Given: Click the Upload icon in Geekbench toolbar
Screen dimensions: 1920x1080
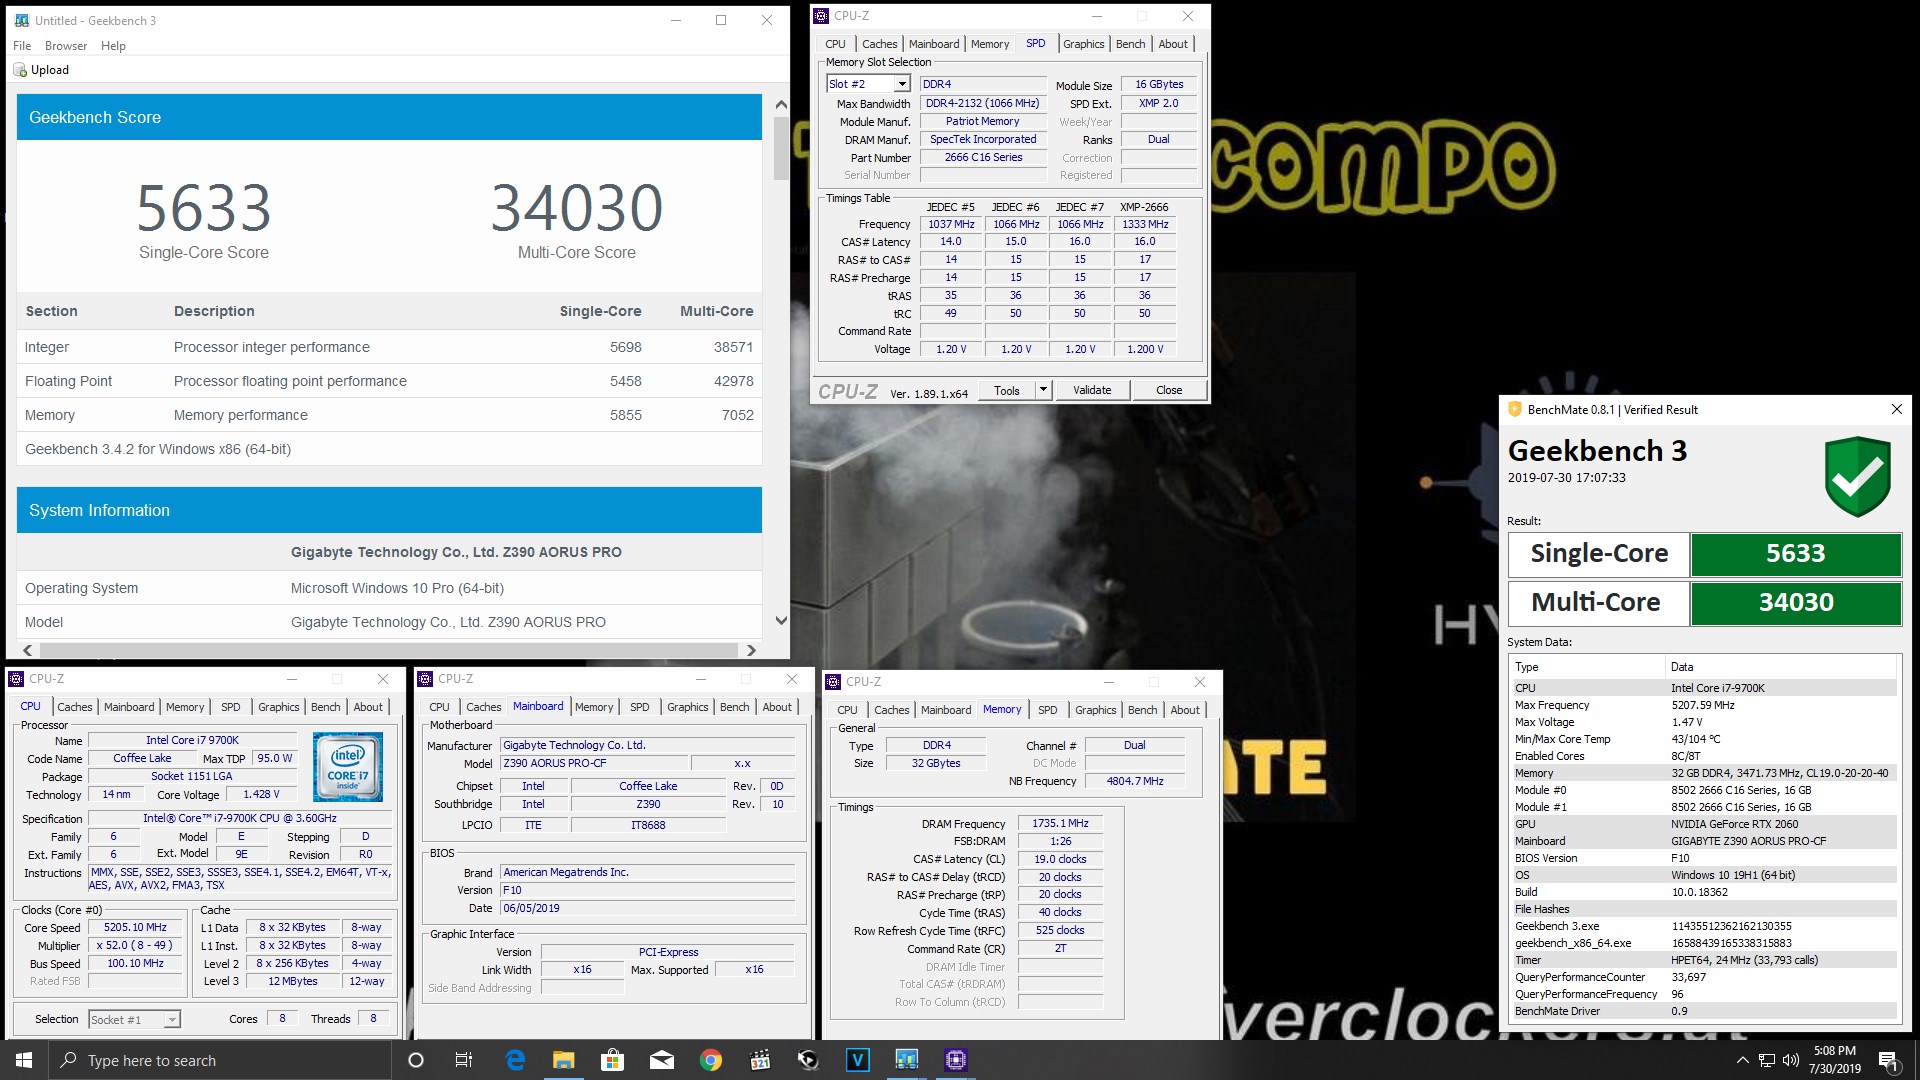Looking at the screenshot, I should click(x=20, y=70).
